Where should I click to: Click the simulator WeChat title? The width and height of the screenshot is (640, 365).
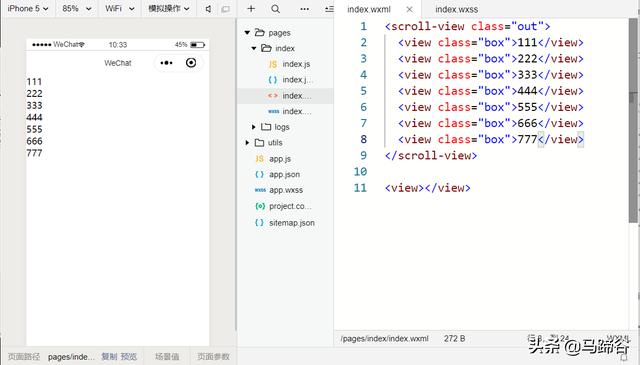pos(118,63)
